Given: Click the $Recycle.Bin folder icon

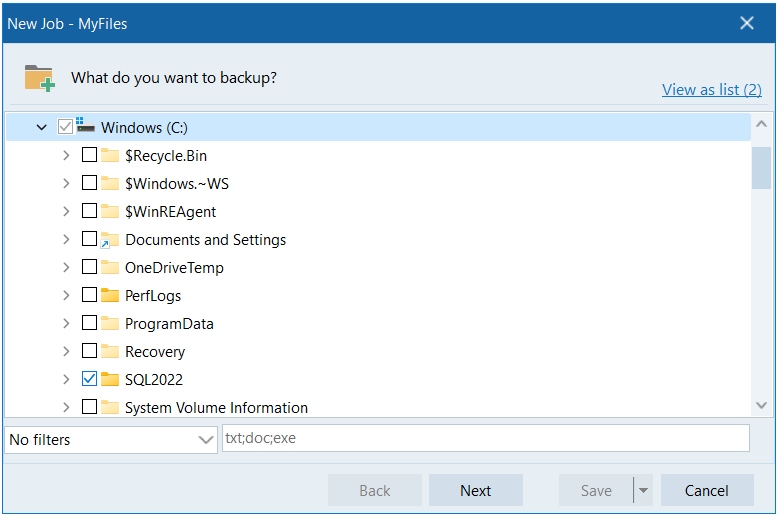Looking at the screenshot, I should click(x=110, y=155).
